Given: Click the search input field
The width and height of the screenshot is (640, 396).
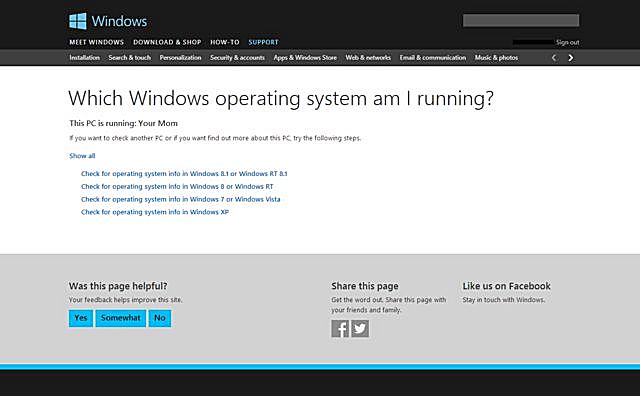Looking at the screenshot, I should coord(521,20).
